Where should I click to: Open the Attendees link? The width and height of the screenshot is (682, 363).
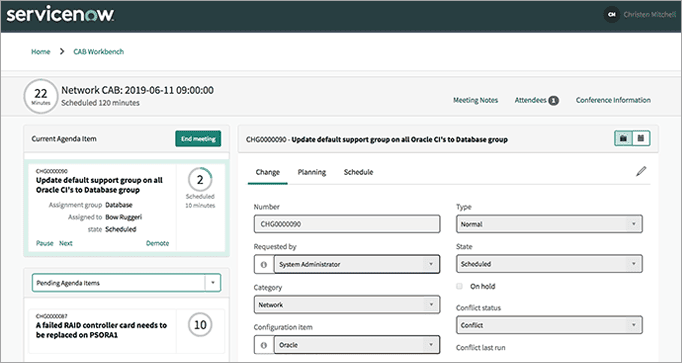(x=530, y=100)
